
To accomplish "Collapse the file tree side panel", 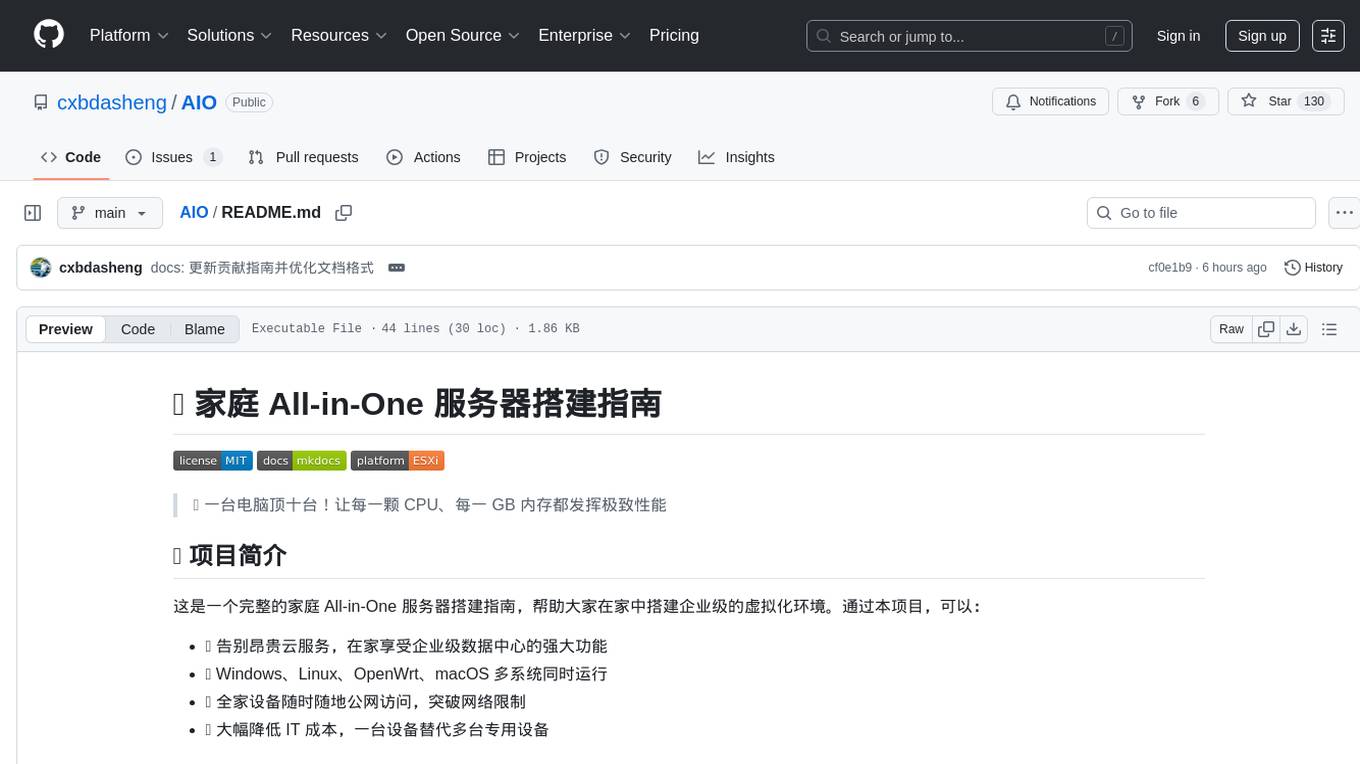I will tap(33, 213).
